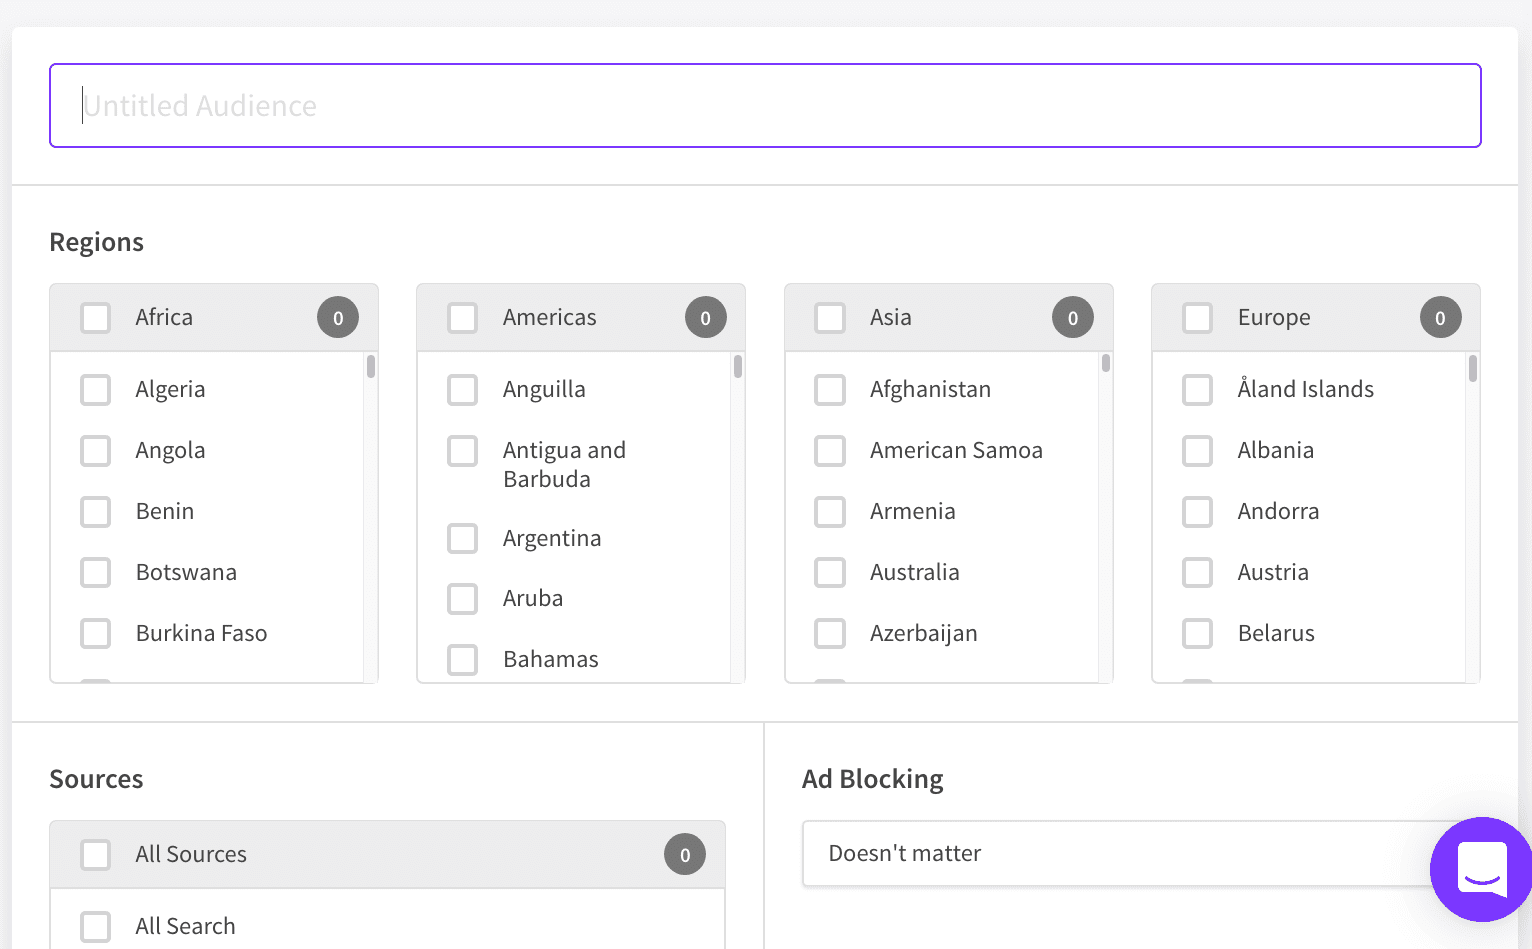Screen dimensions: 1532x949
Task: Check the Armenia checkbox
Action: pos(830,512)
